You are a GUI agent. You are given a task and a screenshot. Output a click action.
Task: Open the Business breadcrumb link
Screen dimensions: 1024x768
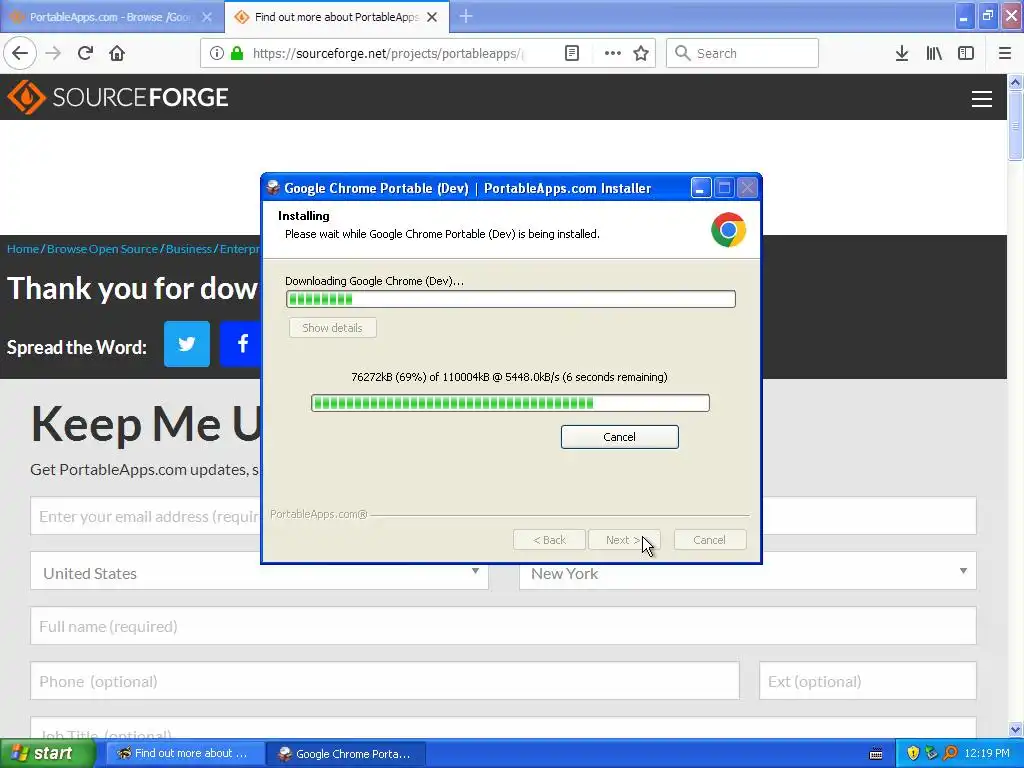(x=189, y=249)
